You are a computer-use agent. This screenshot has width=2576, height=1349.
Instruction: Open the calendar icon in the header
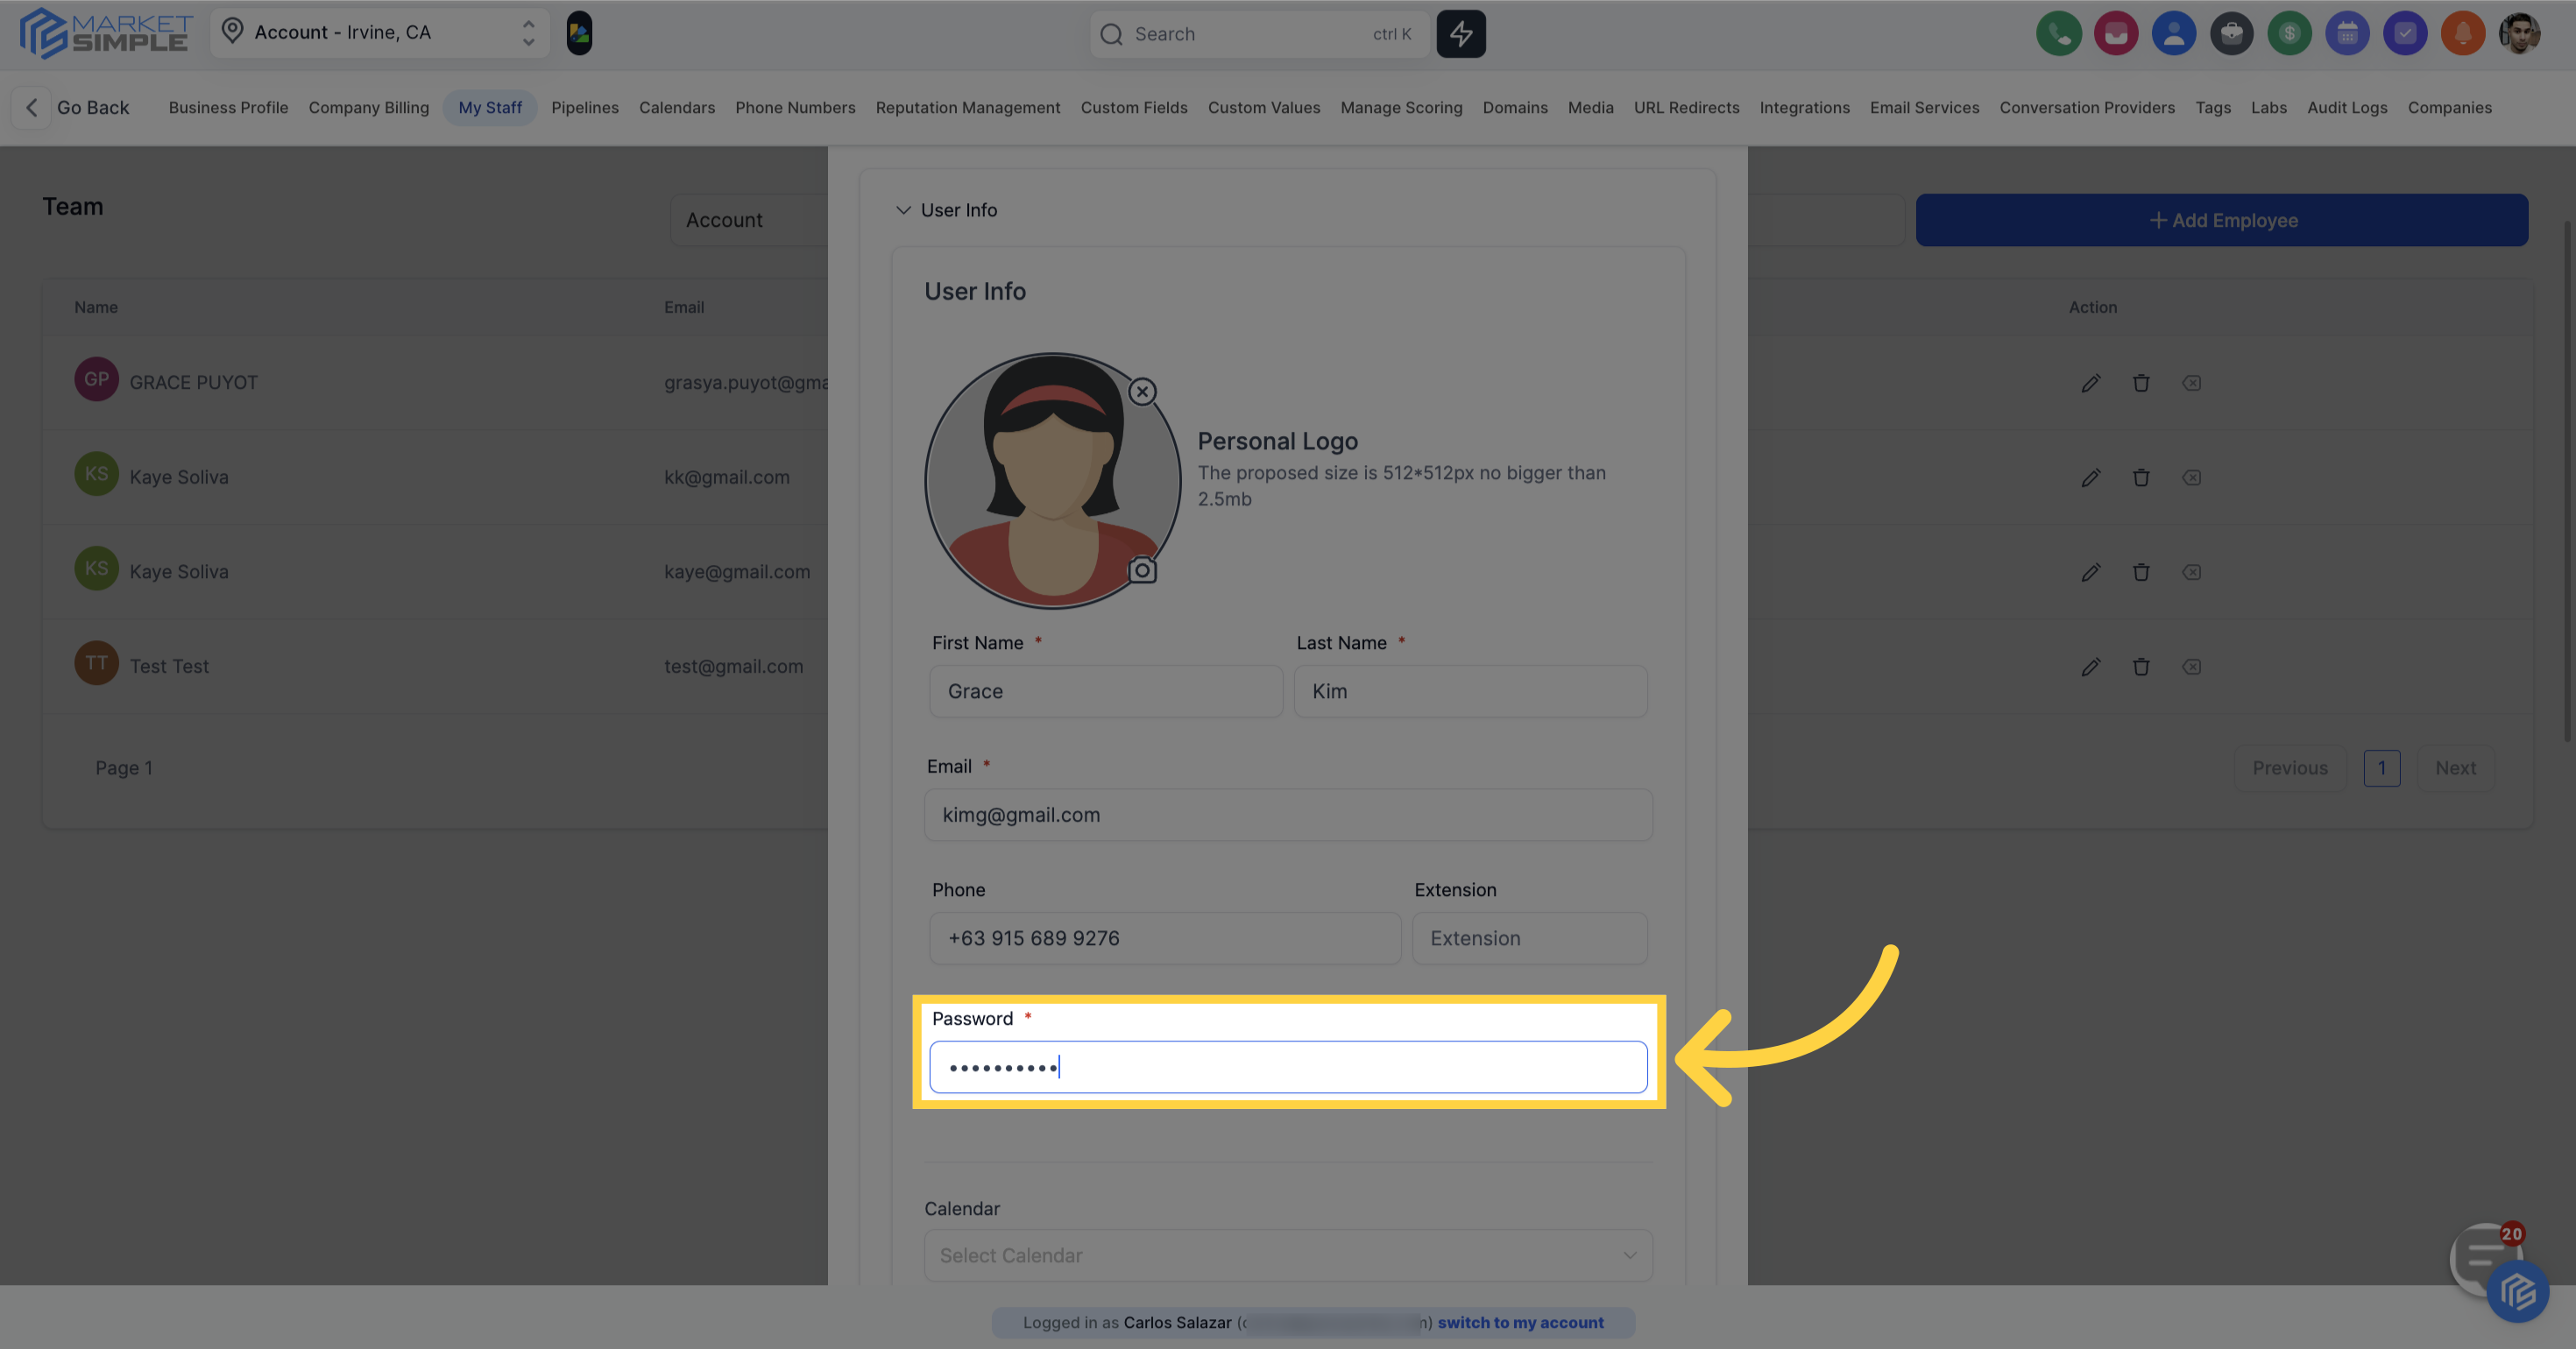point(2348,33)
